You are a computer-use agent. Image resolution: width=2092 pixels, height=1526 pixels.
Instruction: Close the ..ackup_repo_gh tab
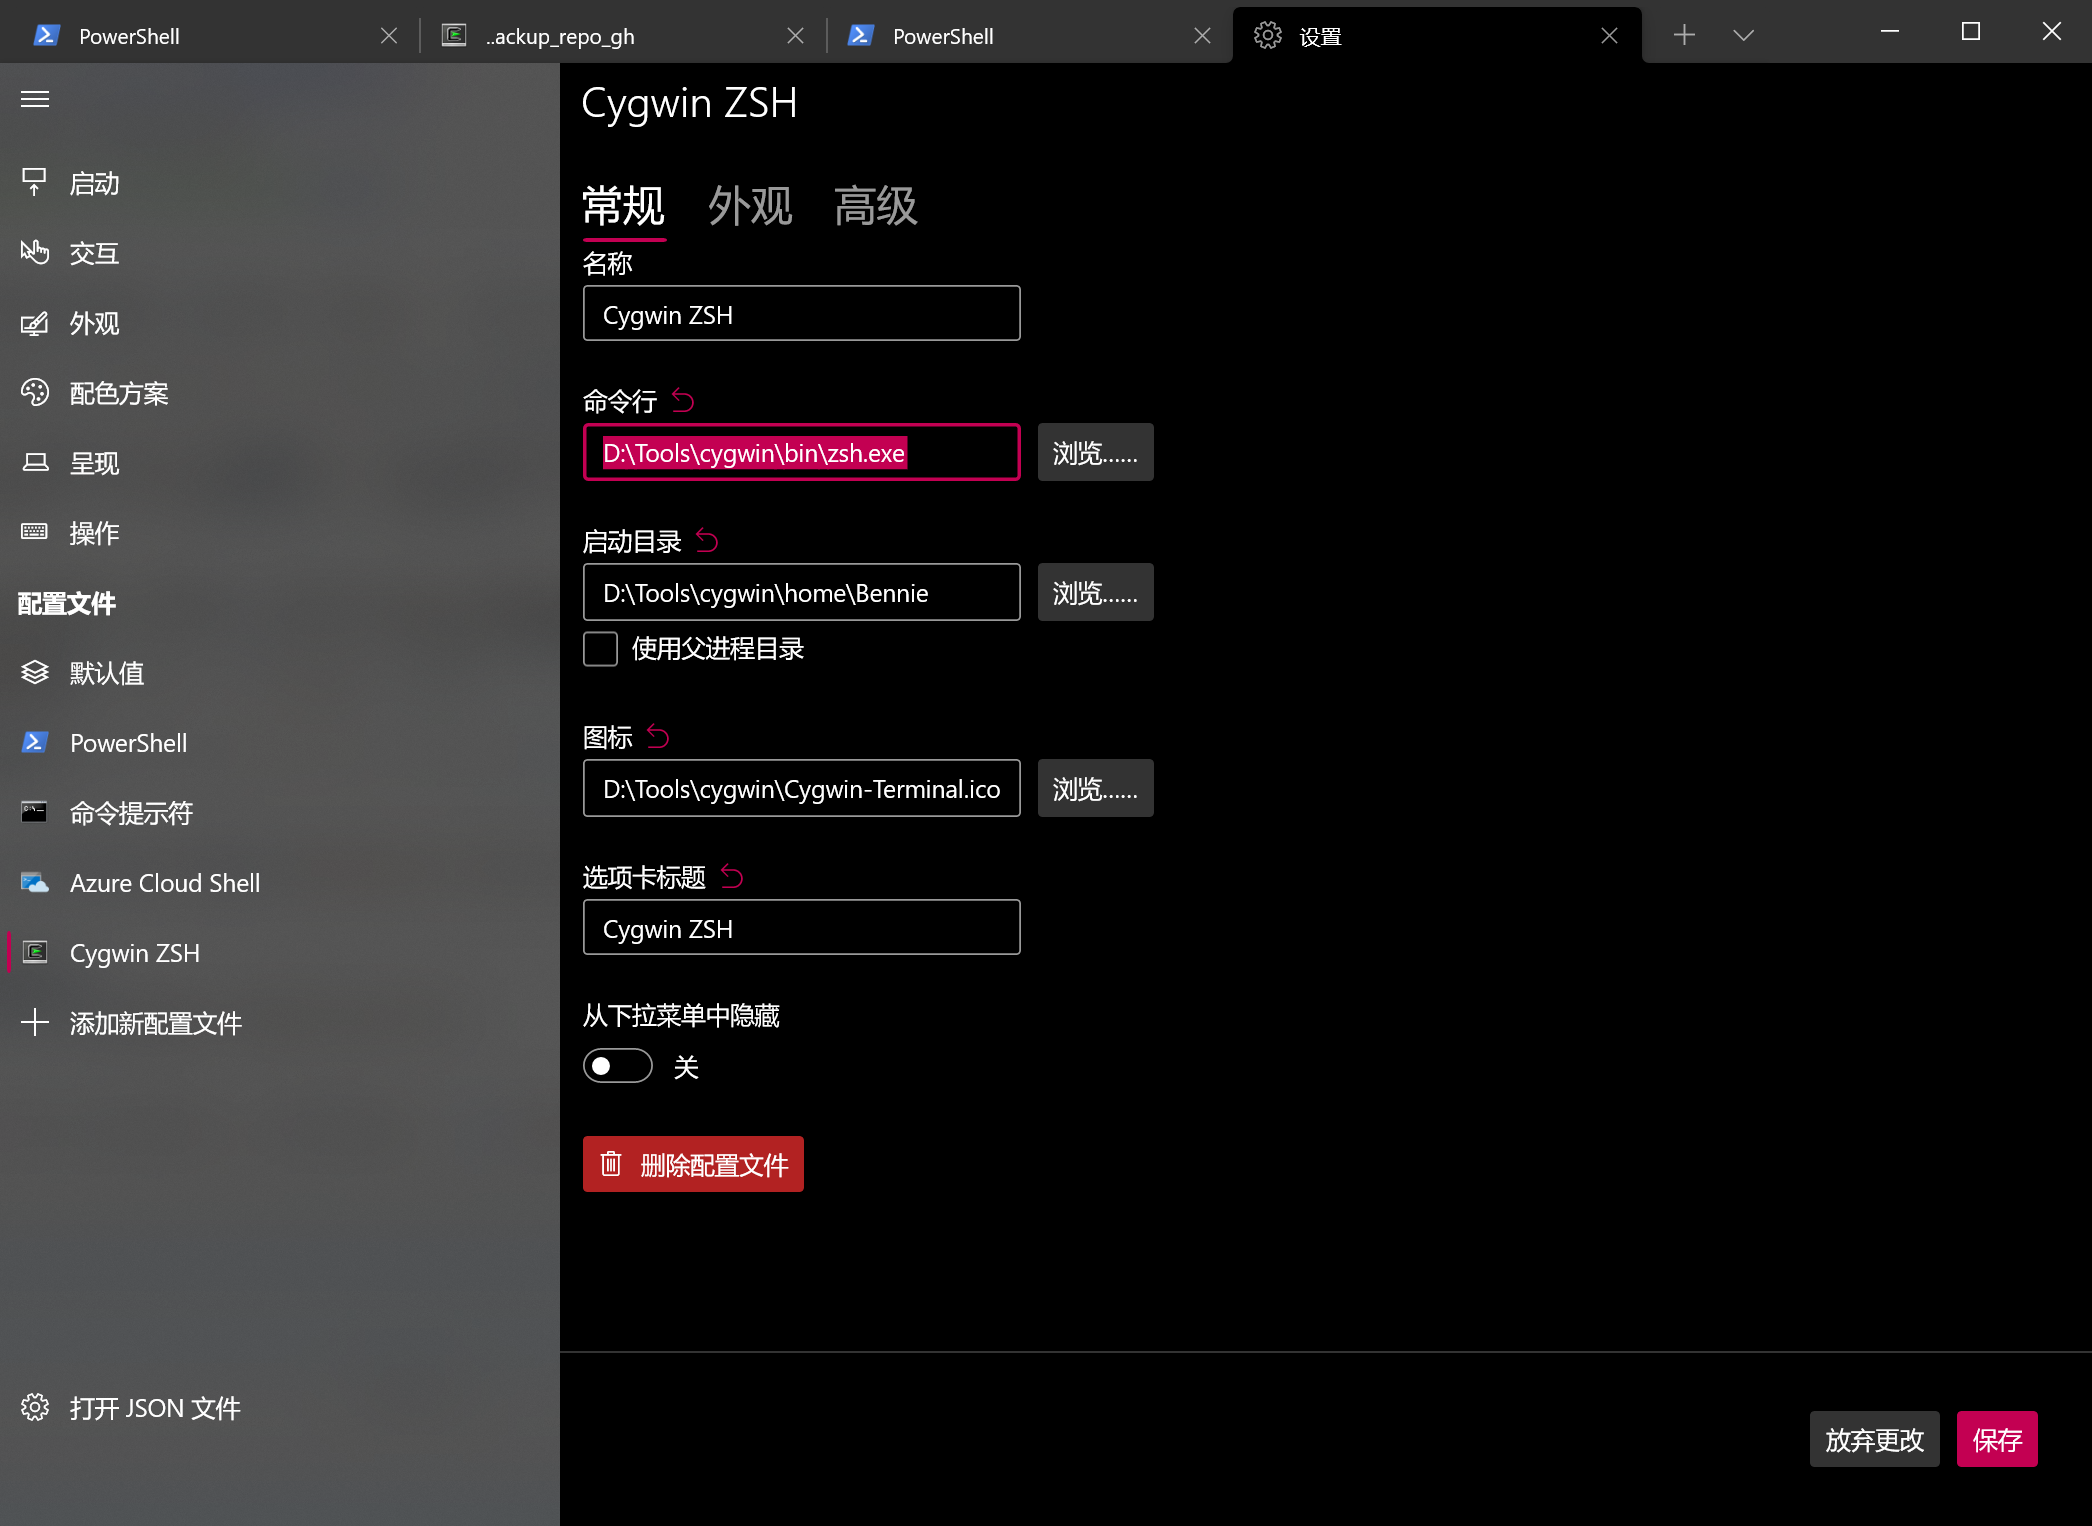tap(795, 36)
